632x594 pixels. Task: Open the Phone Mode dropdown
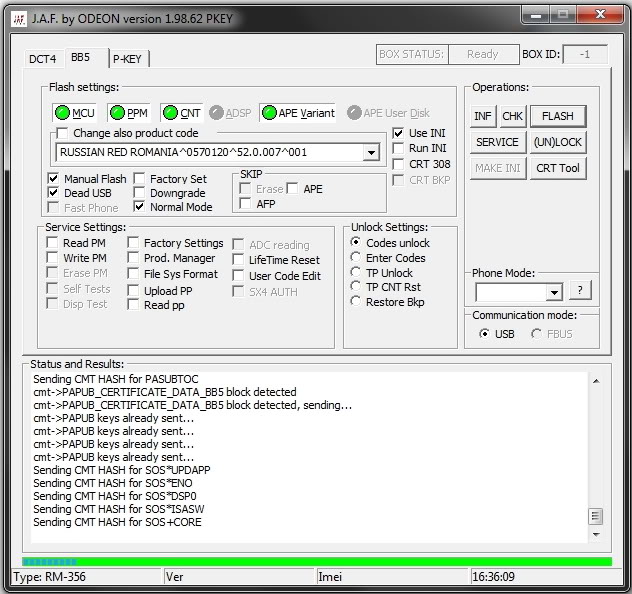[554, 293]
